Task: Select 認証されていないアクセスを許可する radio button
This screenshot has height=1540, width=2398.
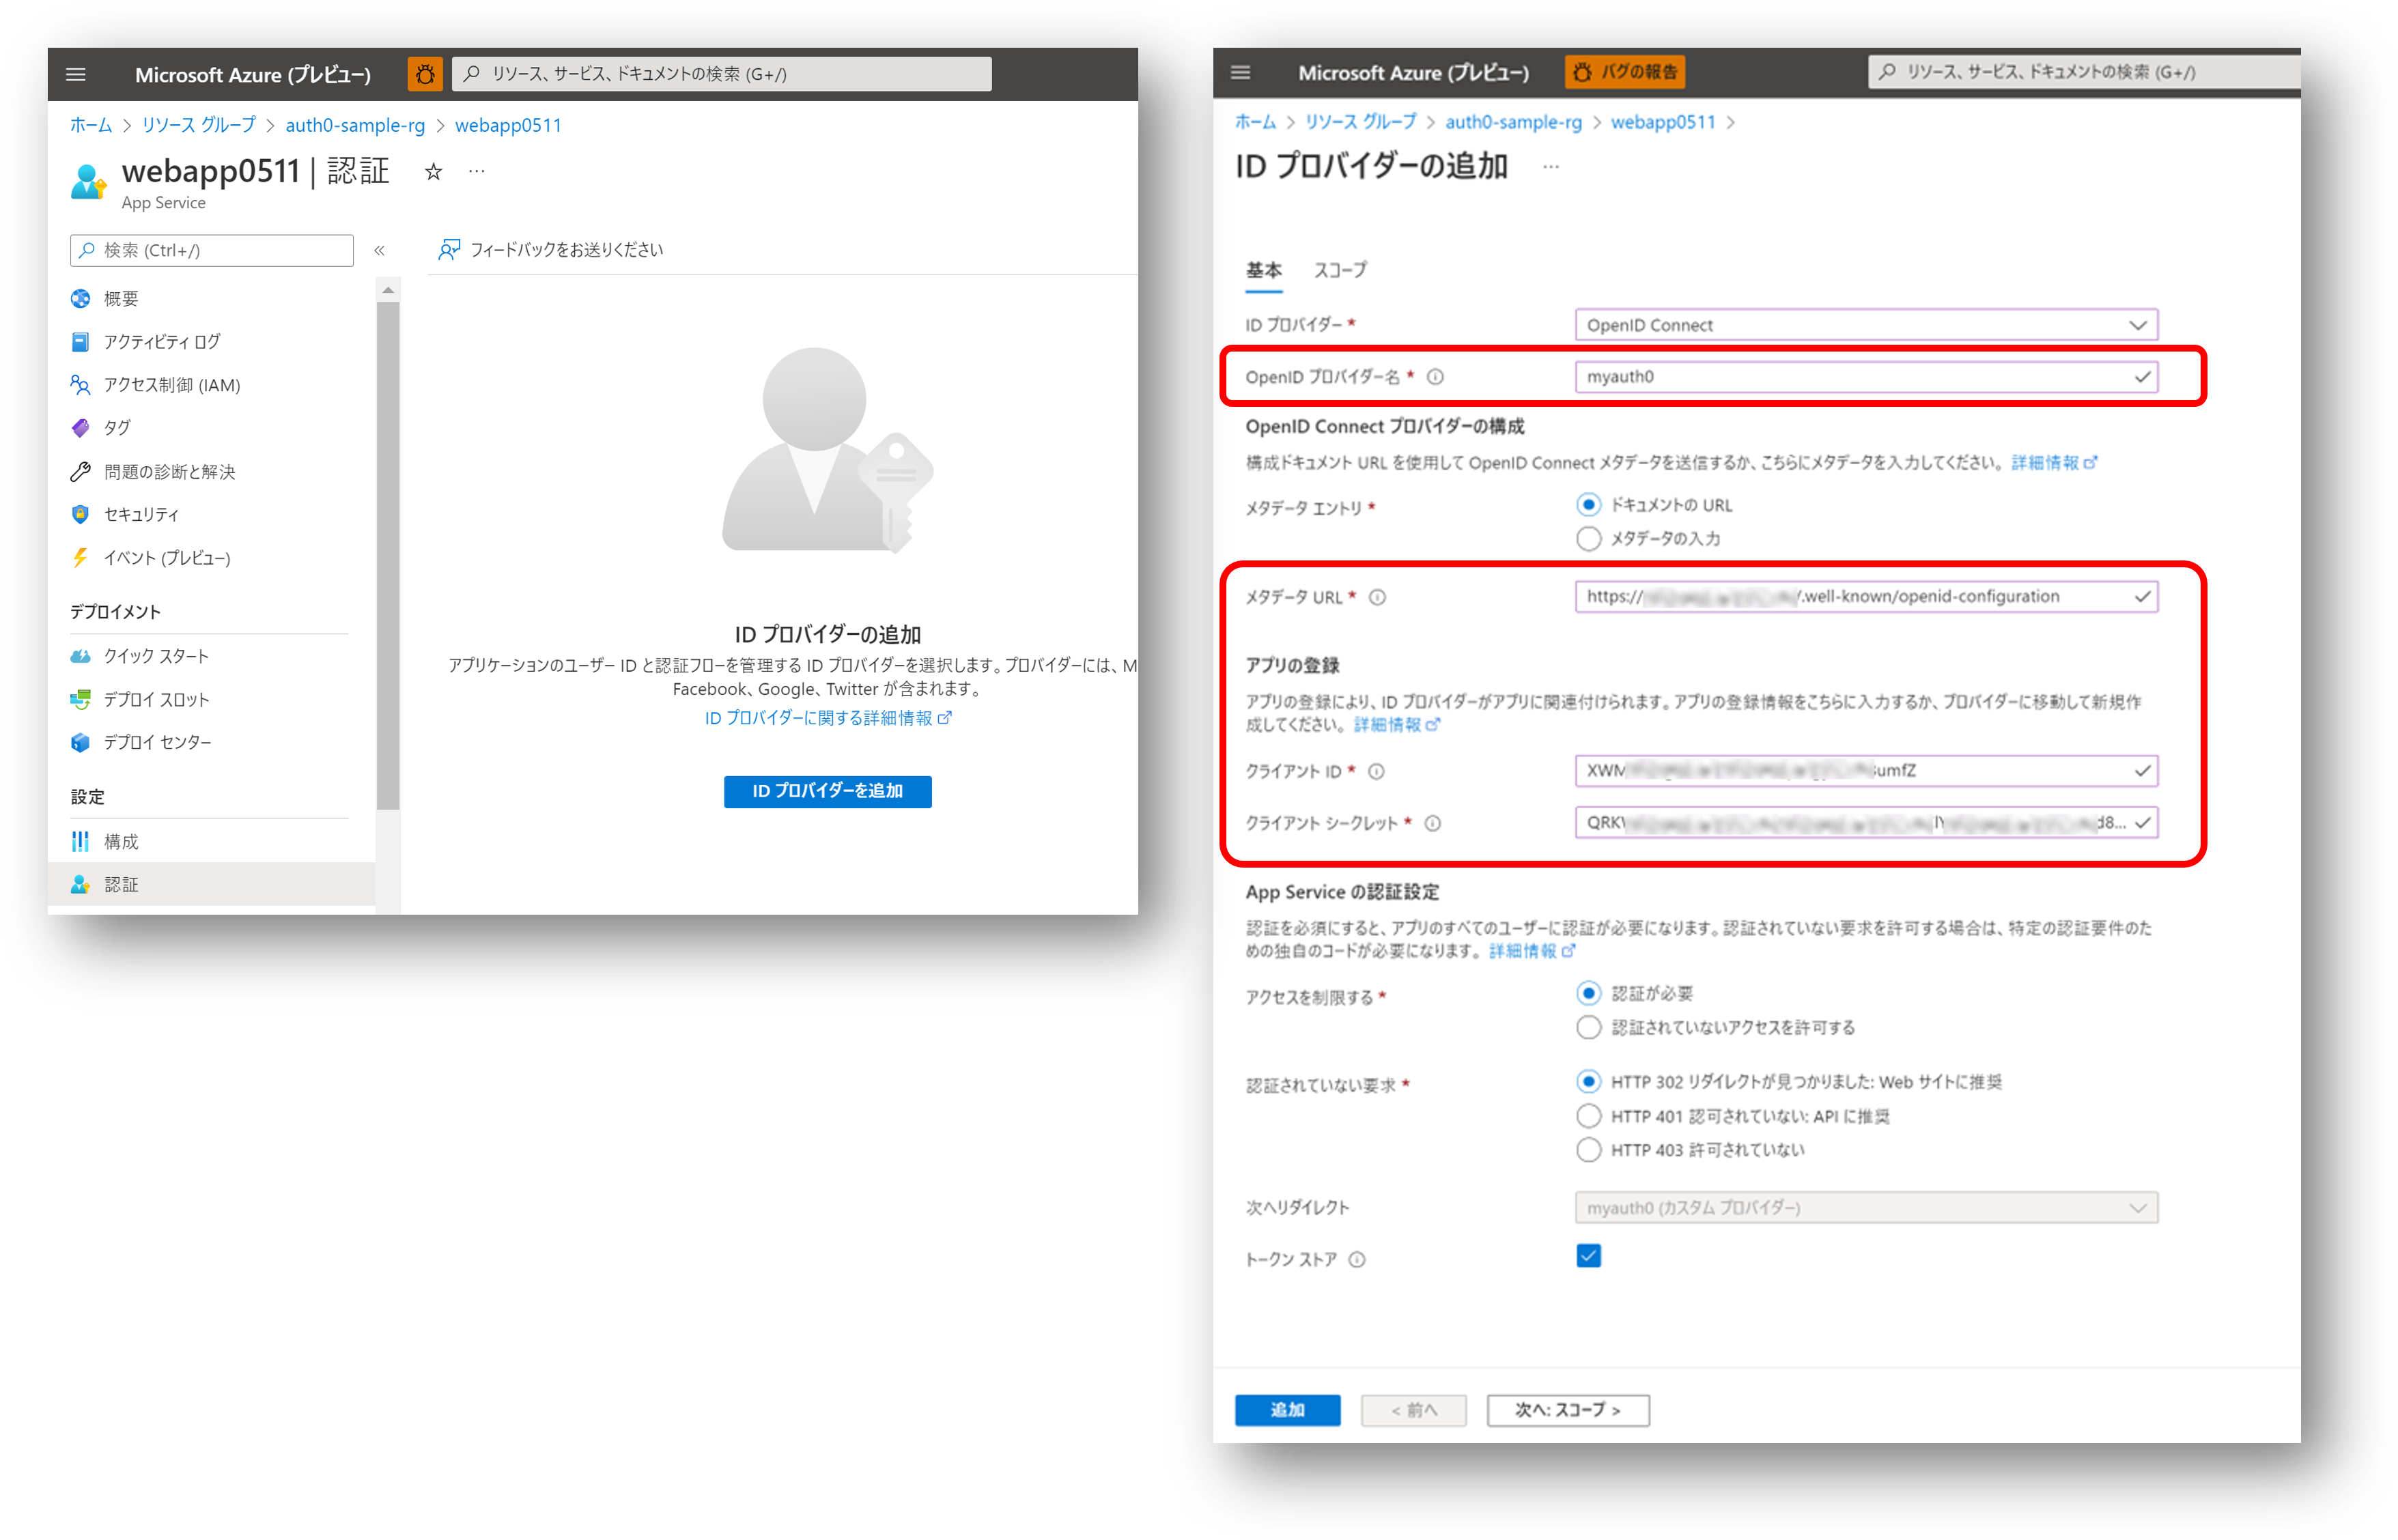Action: [x=1588, y=1027]
